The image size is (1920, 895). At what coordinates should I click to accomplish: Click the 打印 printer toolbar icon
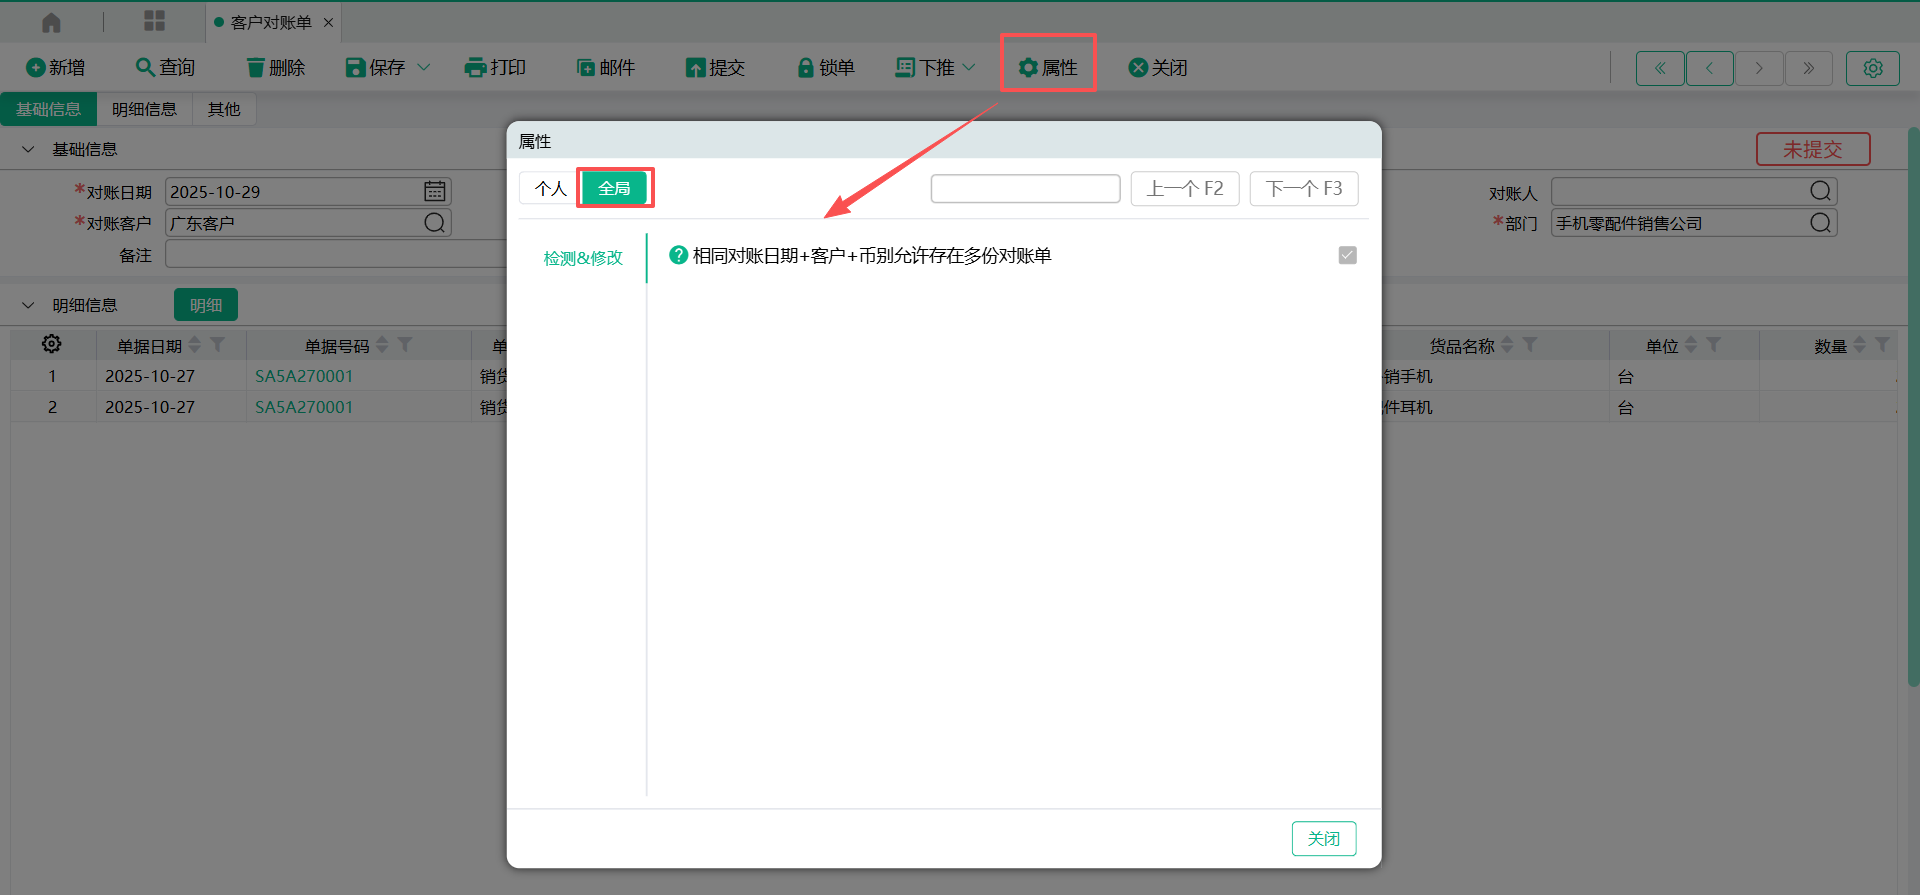(x=475, y=67)
